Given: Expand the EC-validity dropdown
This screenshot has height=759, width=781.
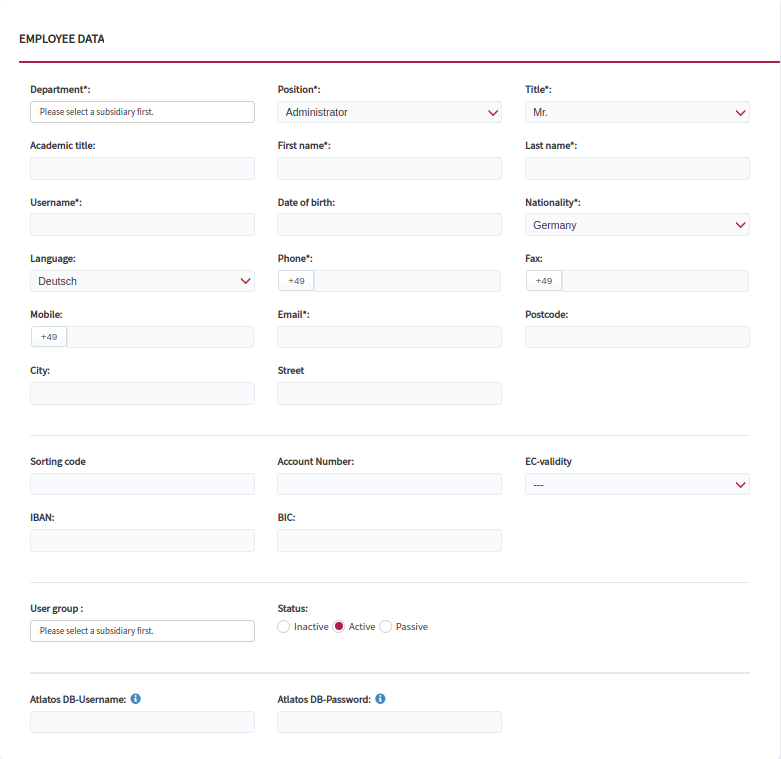Looking at the screenshot, I should coord(637,484).
